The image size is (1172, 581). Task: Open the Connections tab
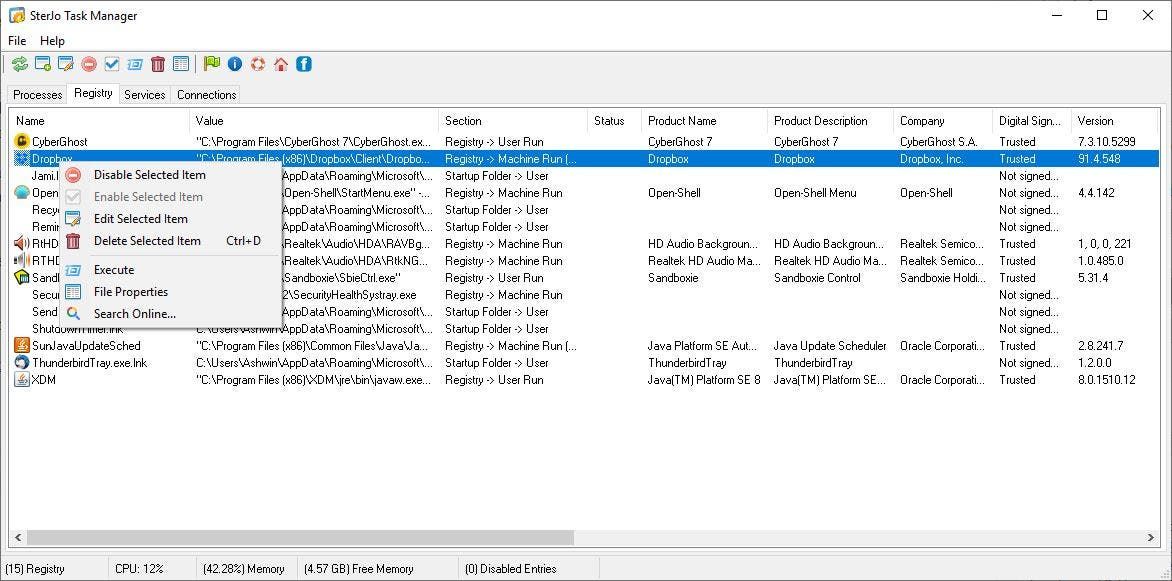[206, 95]
